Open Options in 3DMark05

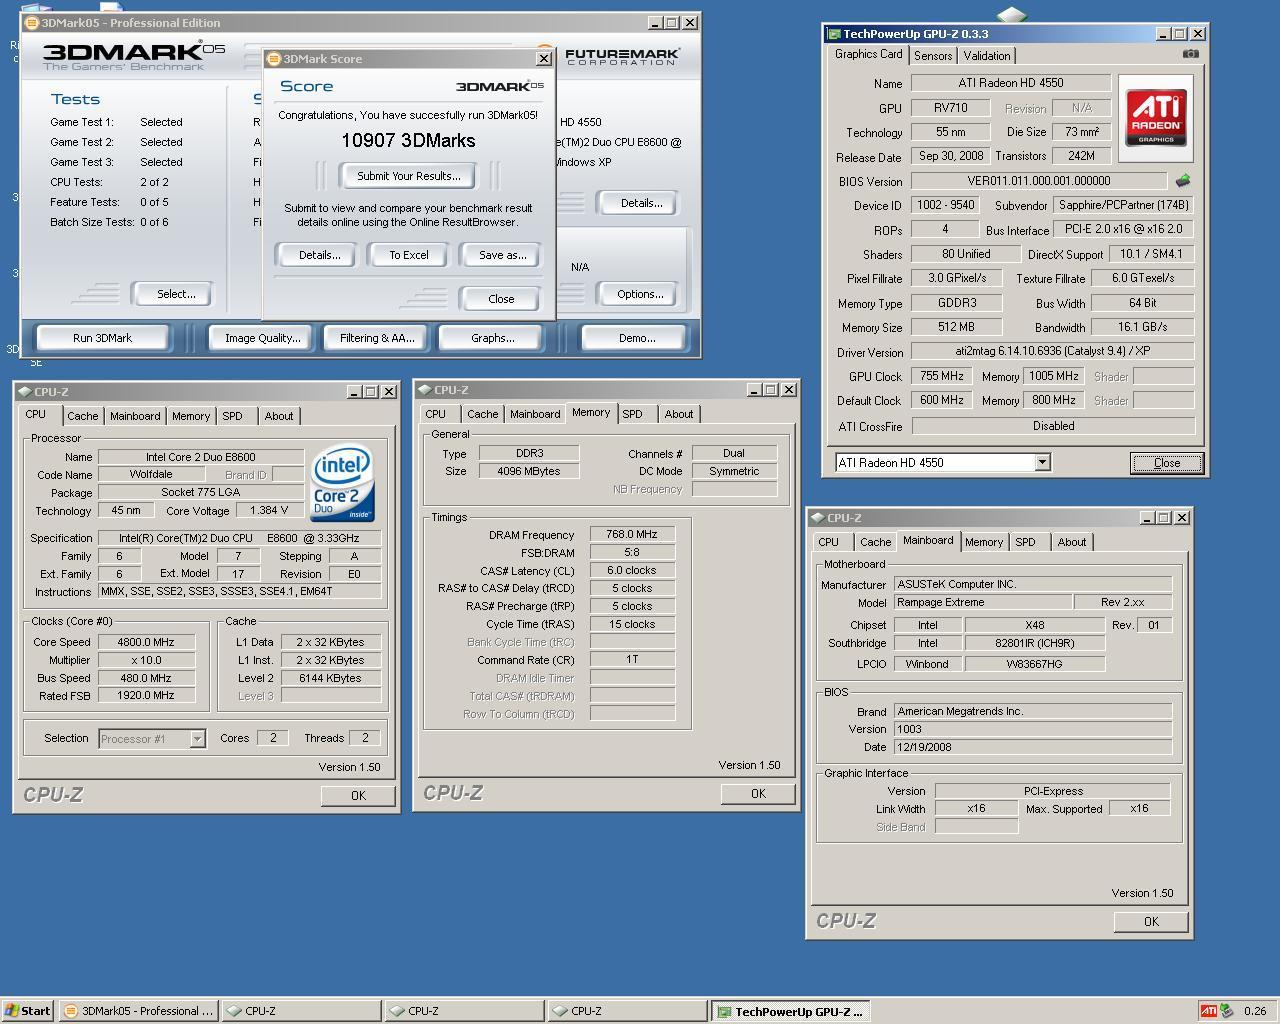pos(640,294)
